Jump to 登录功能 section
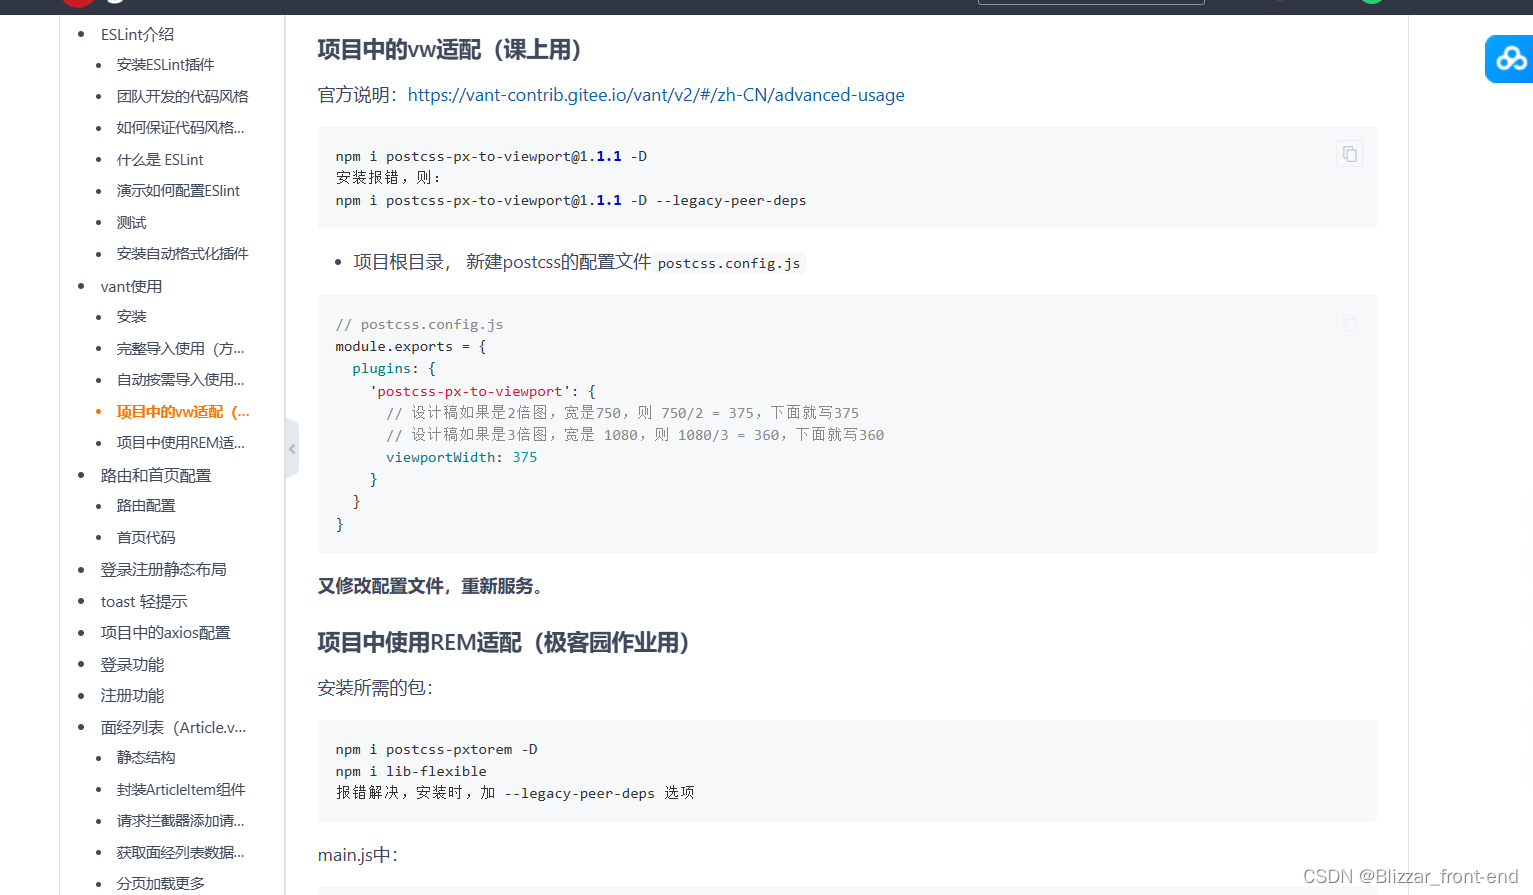 click(x=132, y=664)
